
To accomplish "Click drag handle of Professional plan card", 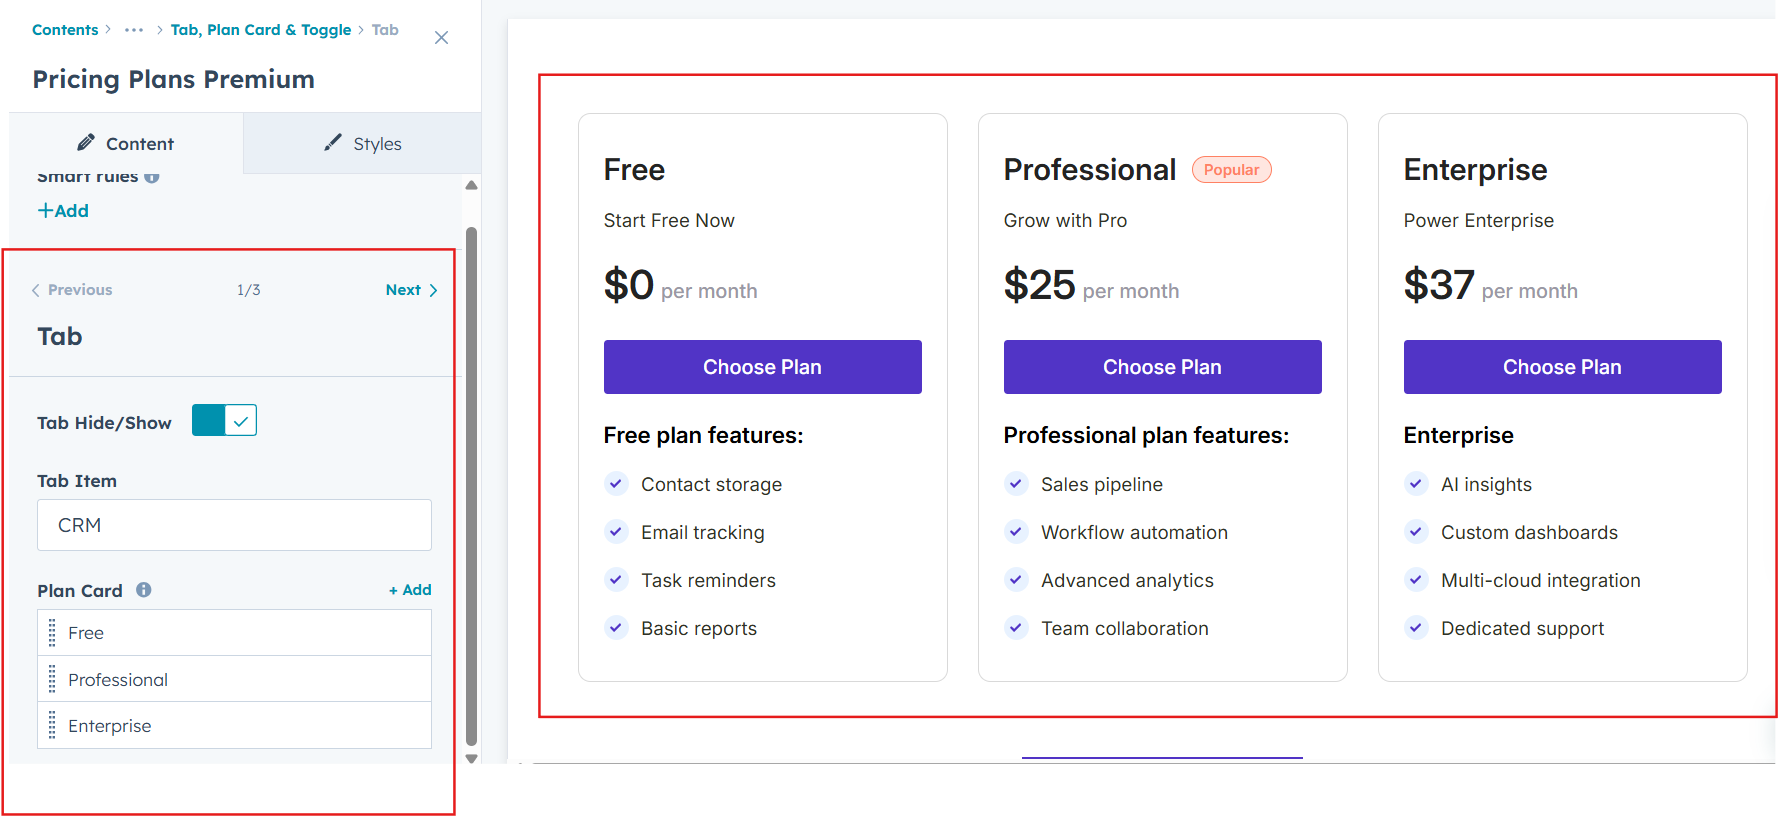I will (x=52, y=680).
